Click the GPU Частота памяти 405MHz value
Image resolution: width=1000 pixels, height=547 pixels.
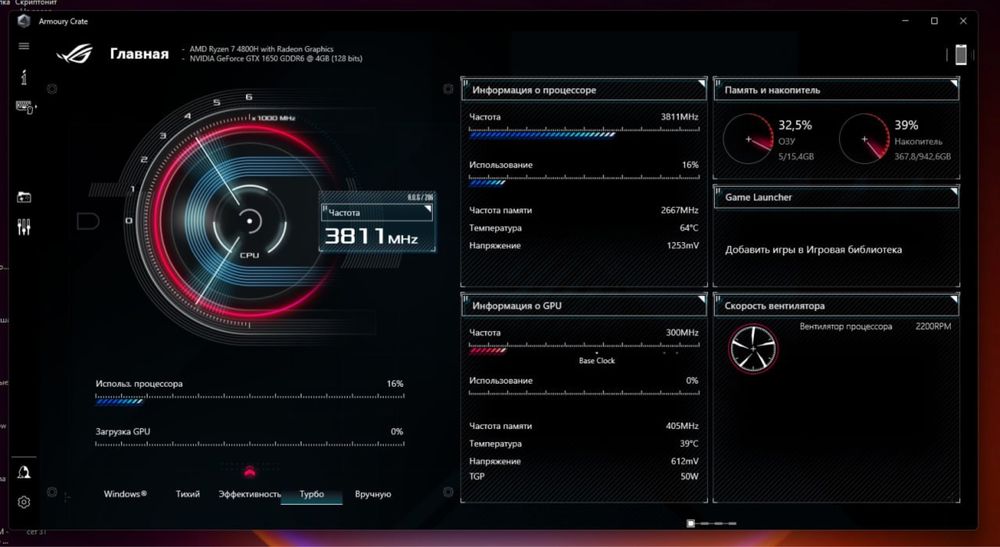pyautogui.click(x=682, y=426)
